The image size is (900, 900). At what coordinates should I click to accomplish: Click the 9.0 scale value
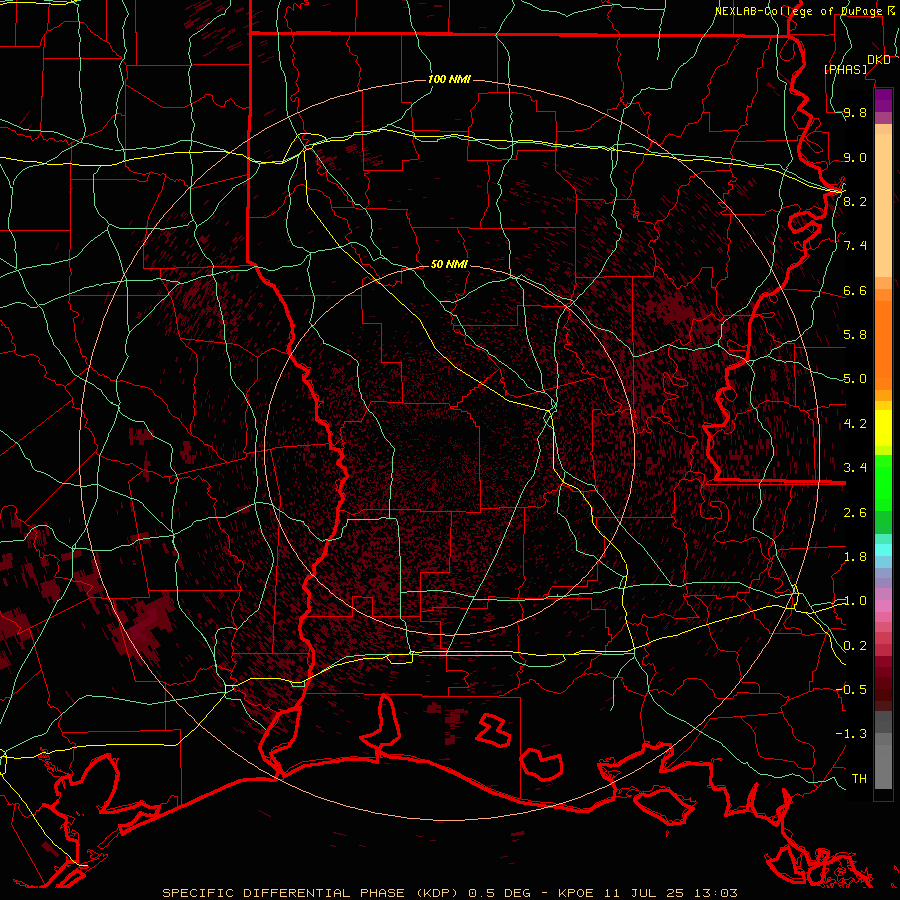coord(855,157)
